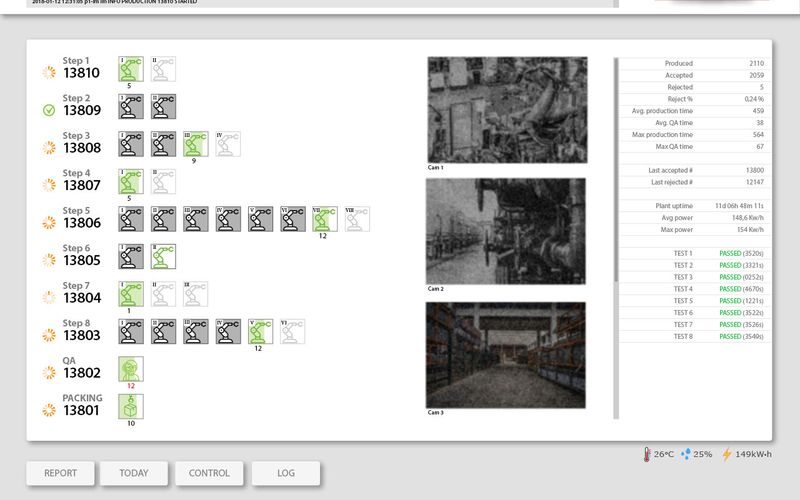800x500 pixels.
Task: Click the Packing box icon
Action: (x=131, y=406)
